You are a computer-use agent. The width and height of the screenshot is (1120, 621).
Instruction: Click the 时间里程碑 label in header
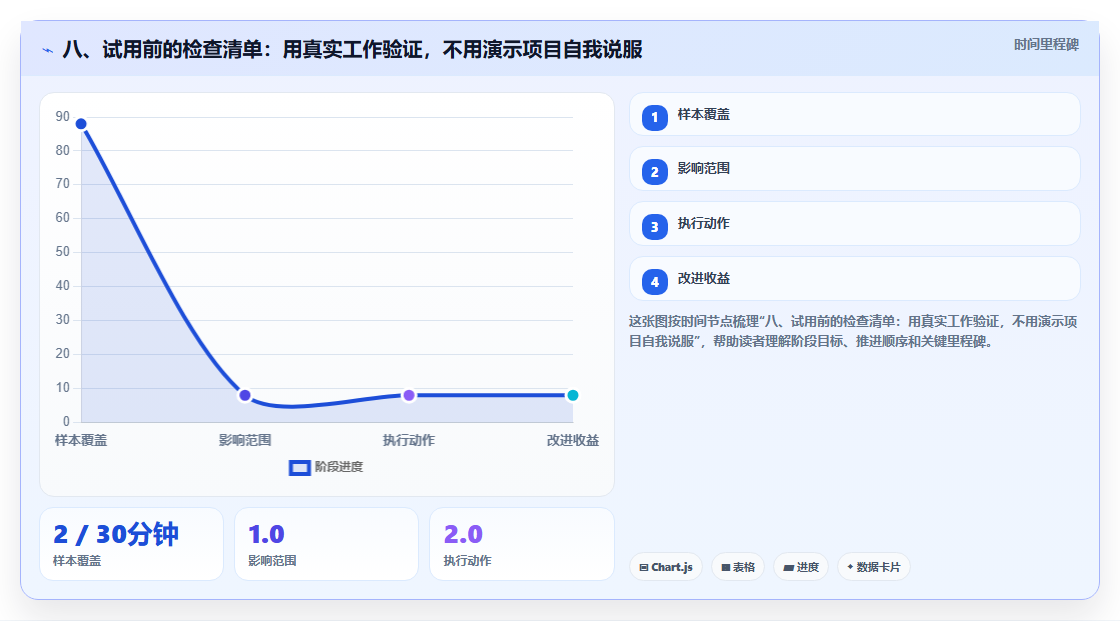click(1046, 44)
